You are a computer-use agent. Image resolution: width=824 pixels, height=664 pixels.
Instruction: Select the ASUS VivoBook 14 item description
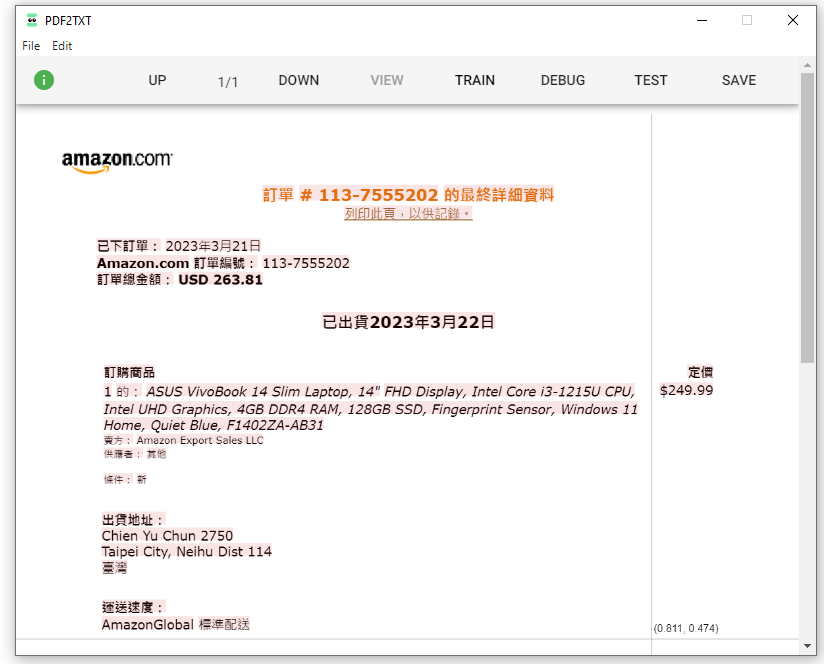click(x=370, y=408)
